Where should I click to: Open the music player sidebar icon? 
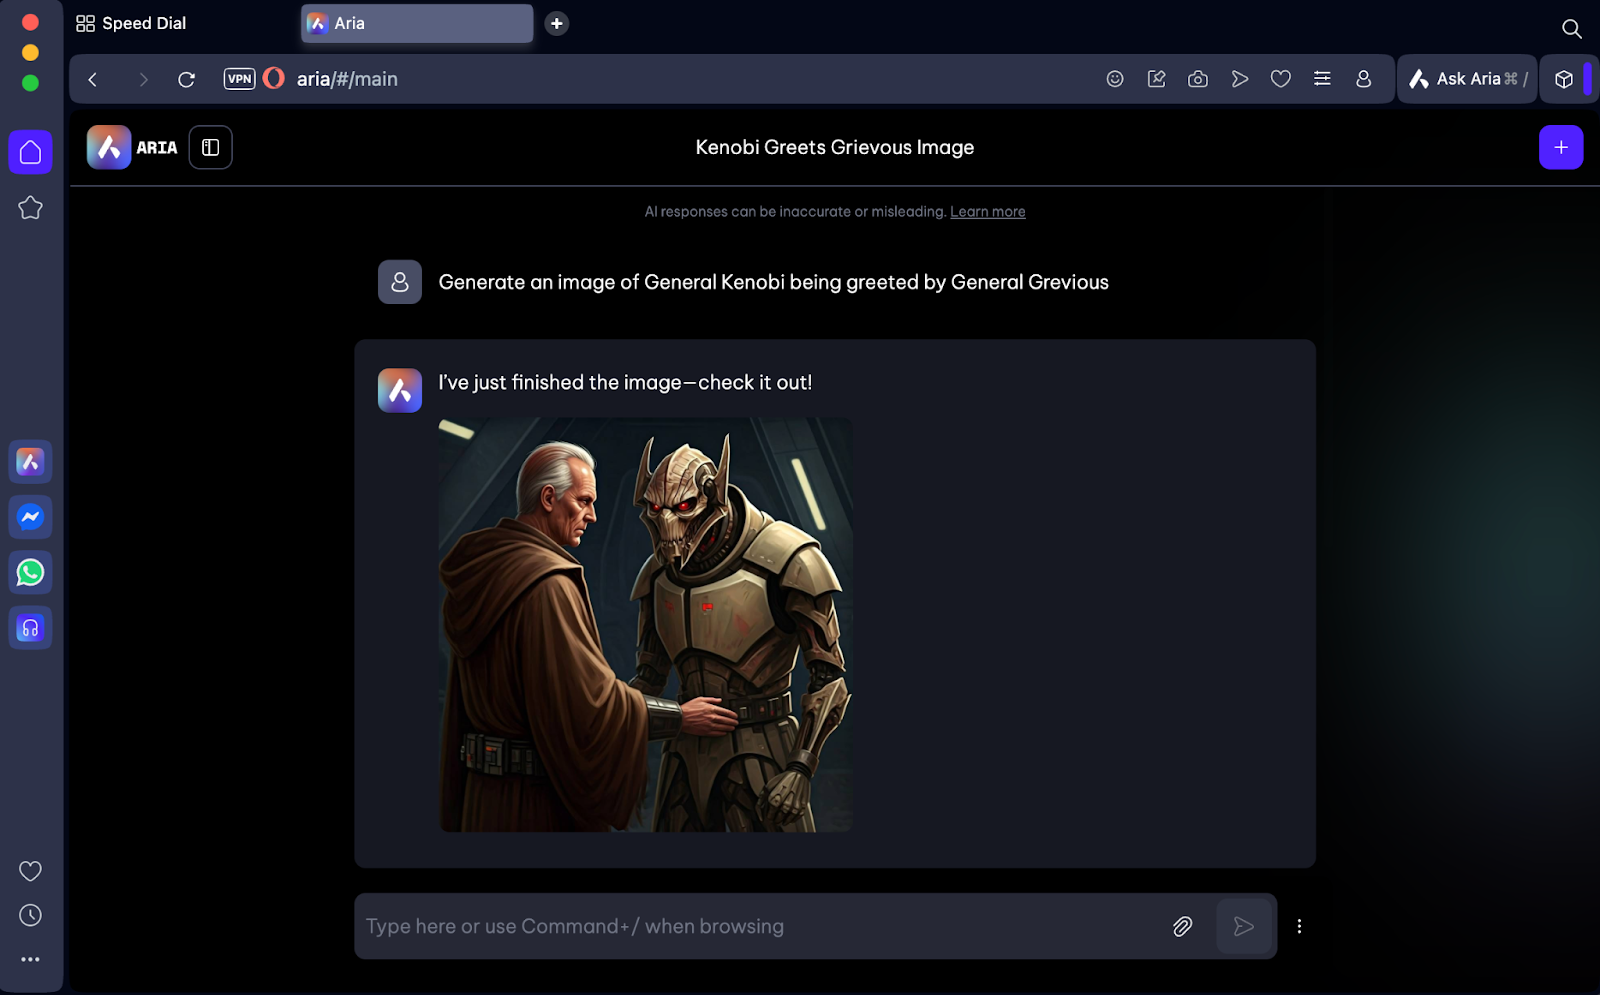coord(31,628)
